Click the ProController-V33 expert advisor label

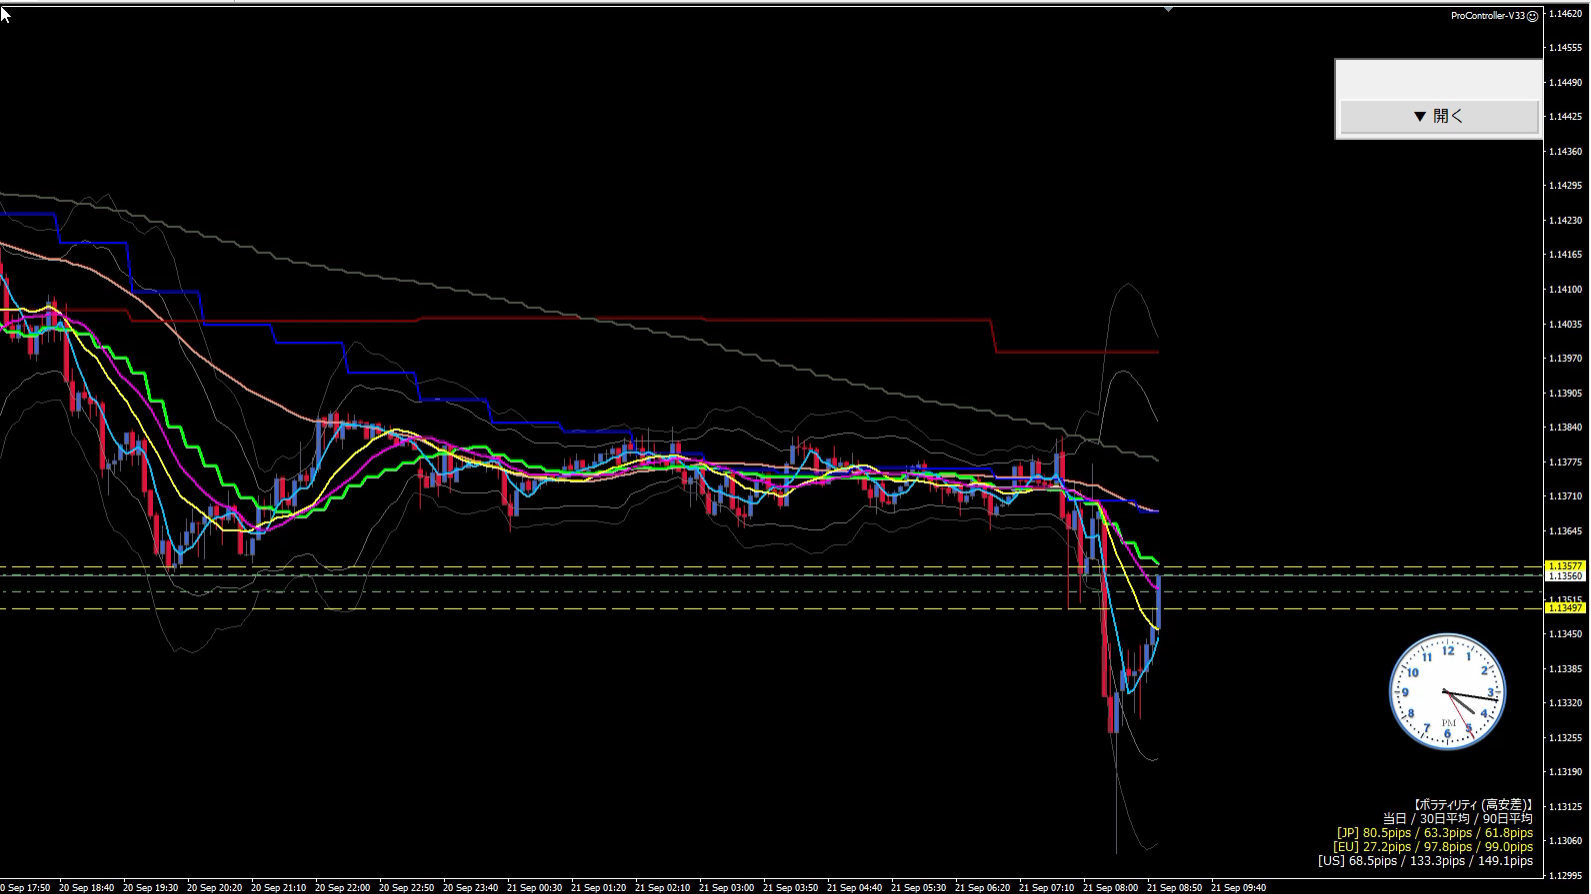point(1488,16)
